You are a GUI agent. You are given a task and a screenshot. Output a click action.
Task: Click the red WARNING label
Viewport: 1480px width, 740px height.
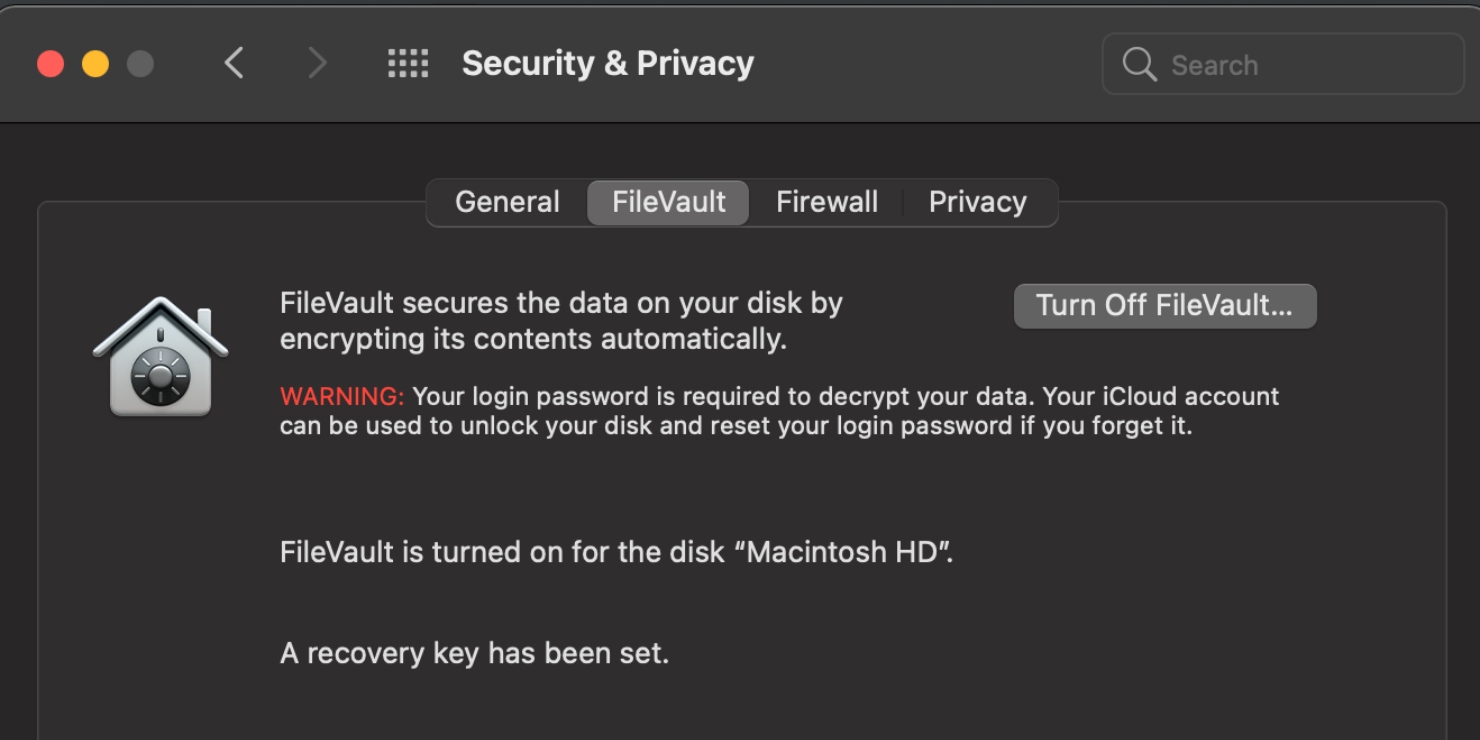click(342, 396)
